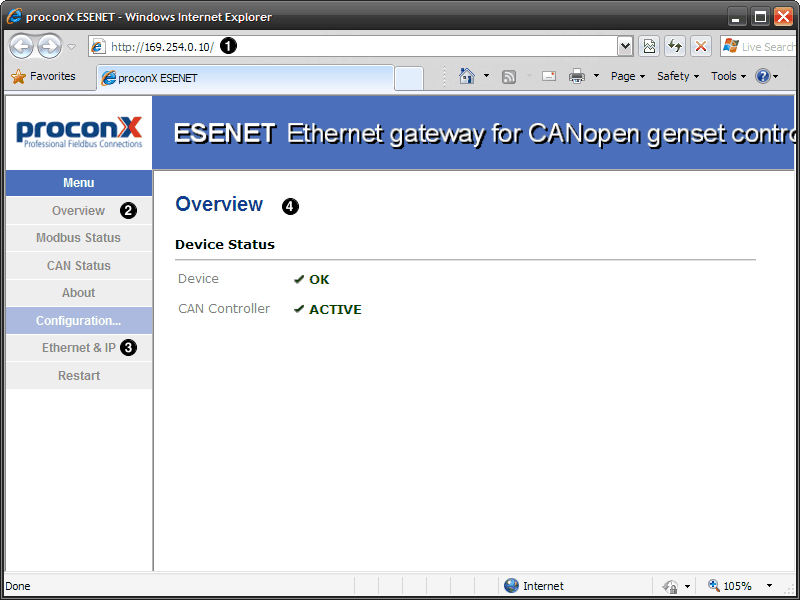Click the CAN Controller label
The height and width of the screenshot is (600, 800).
pyautogui.click(x=223, y=309)
